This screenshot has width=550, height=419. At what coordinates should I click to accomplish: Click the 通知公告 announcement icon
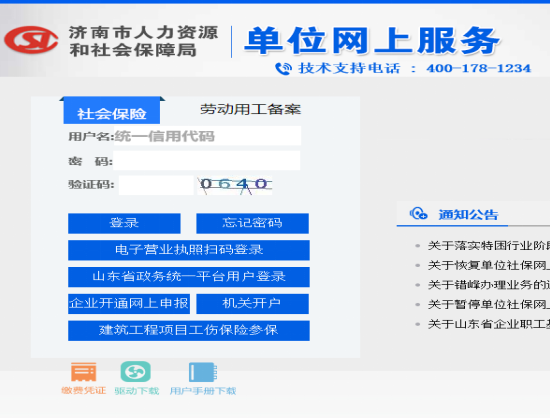[418, 213]
